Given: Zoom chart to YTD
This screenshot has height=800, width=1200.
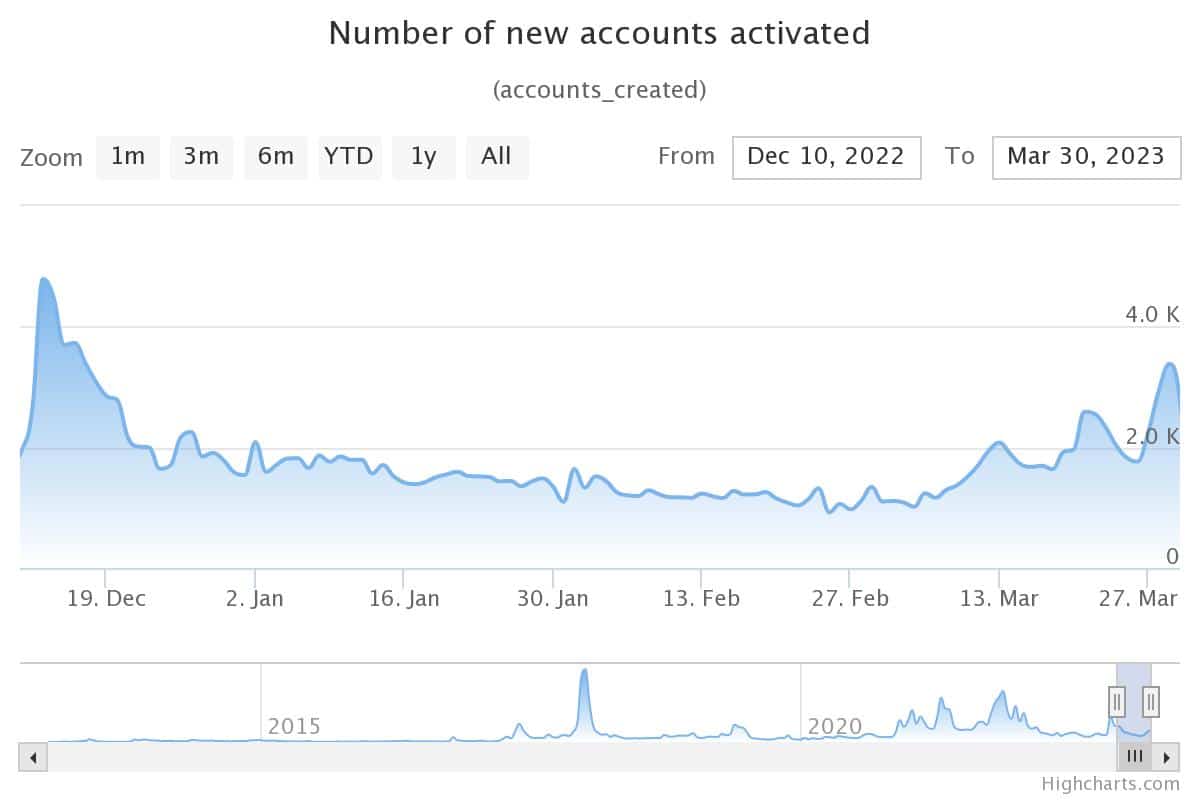Looking at the screenshot, I should pos(349,157).
